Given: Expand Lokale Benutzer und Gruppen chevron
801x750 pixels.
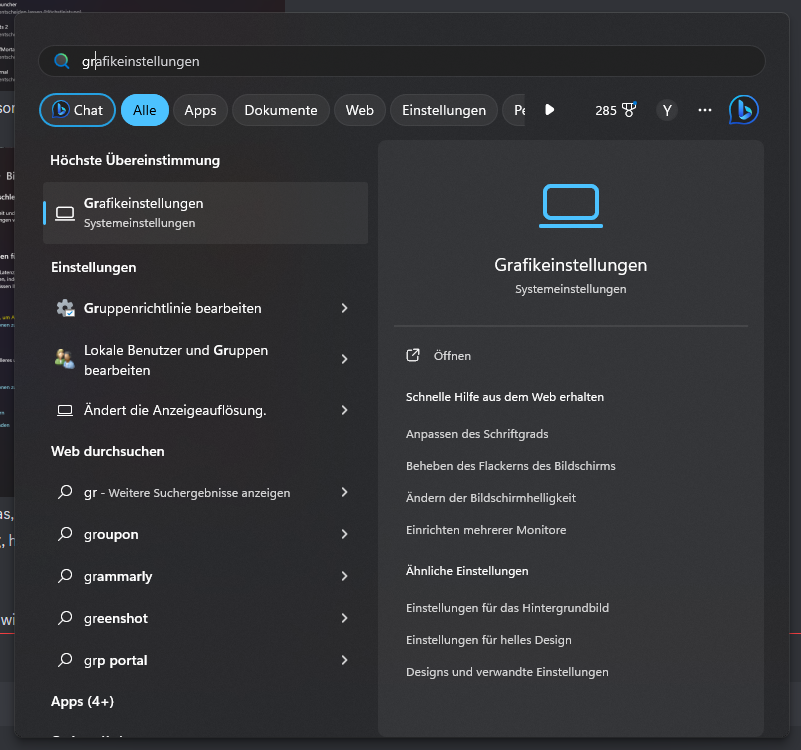Looking at the screenshot, I should pos(344,359).
